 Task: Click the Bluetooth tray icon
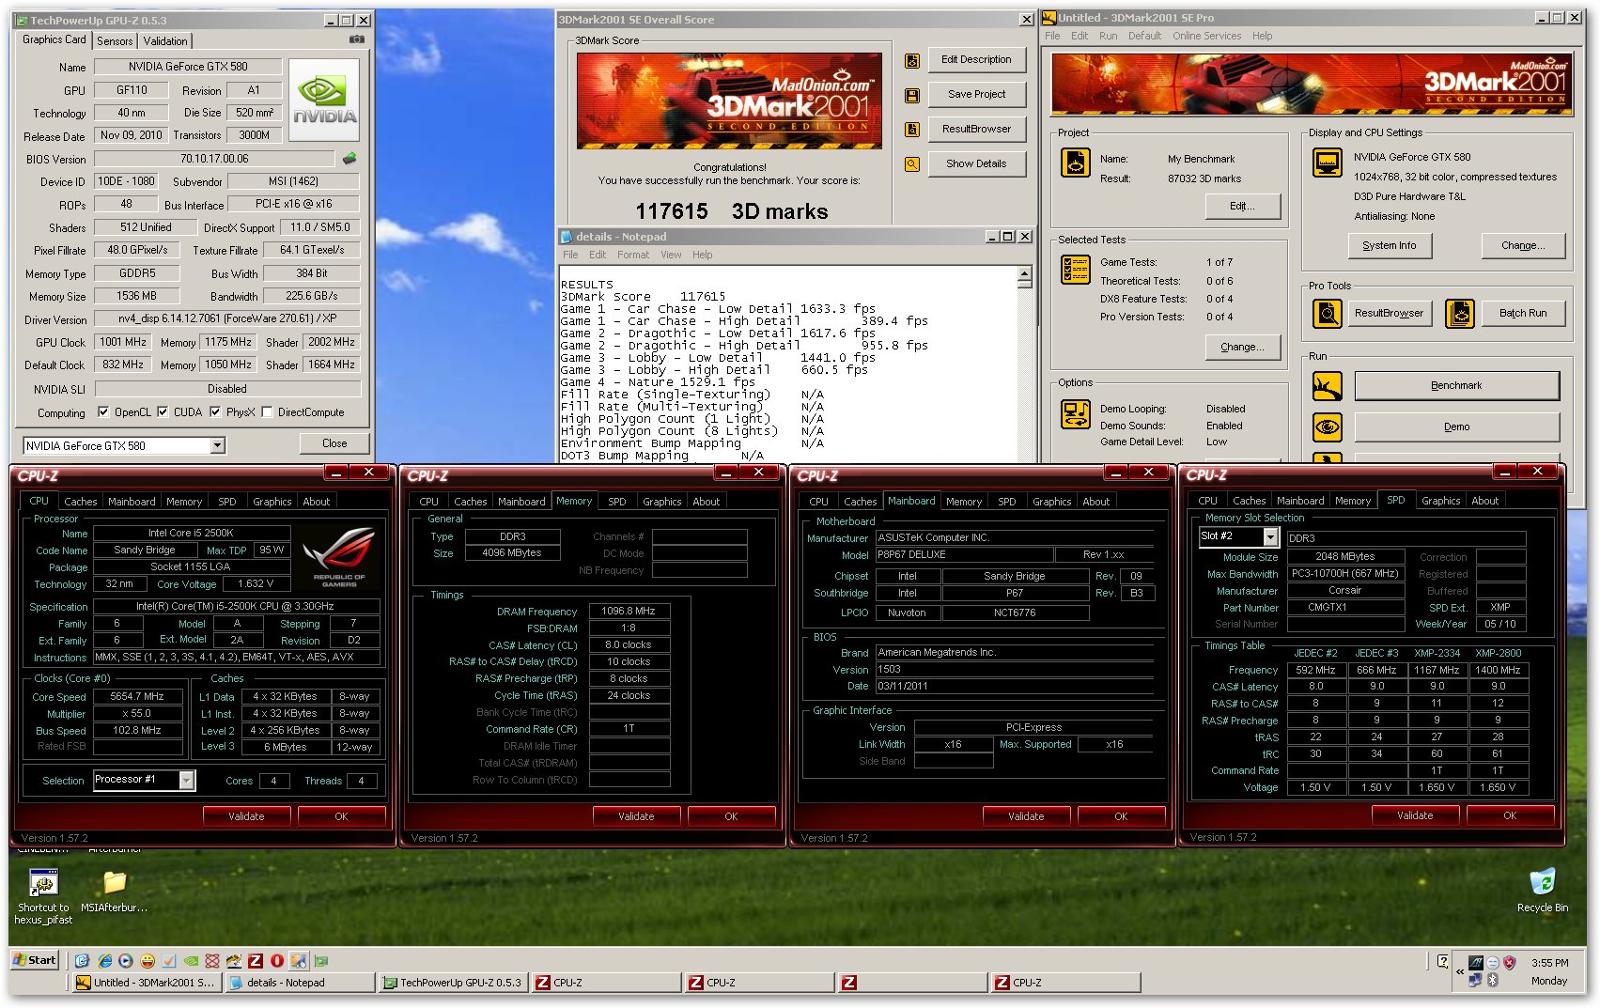click(x=1492, y=981)
